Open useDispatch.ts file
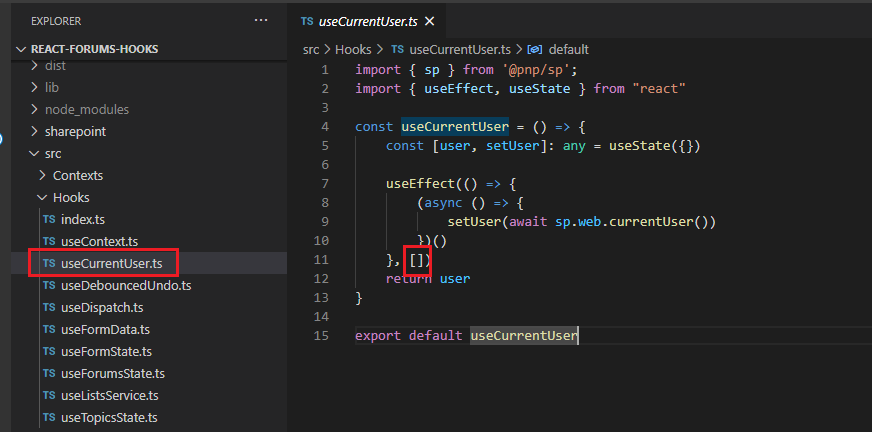 click(102, 307)
